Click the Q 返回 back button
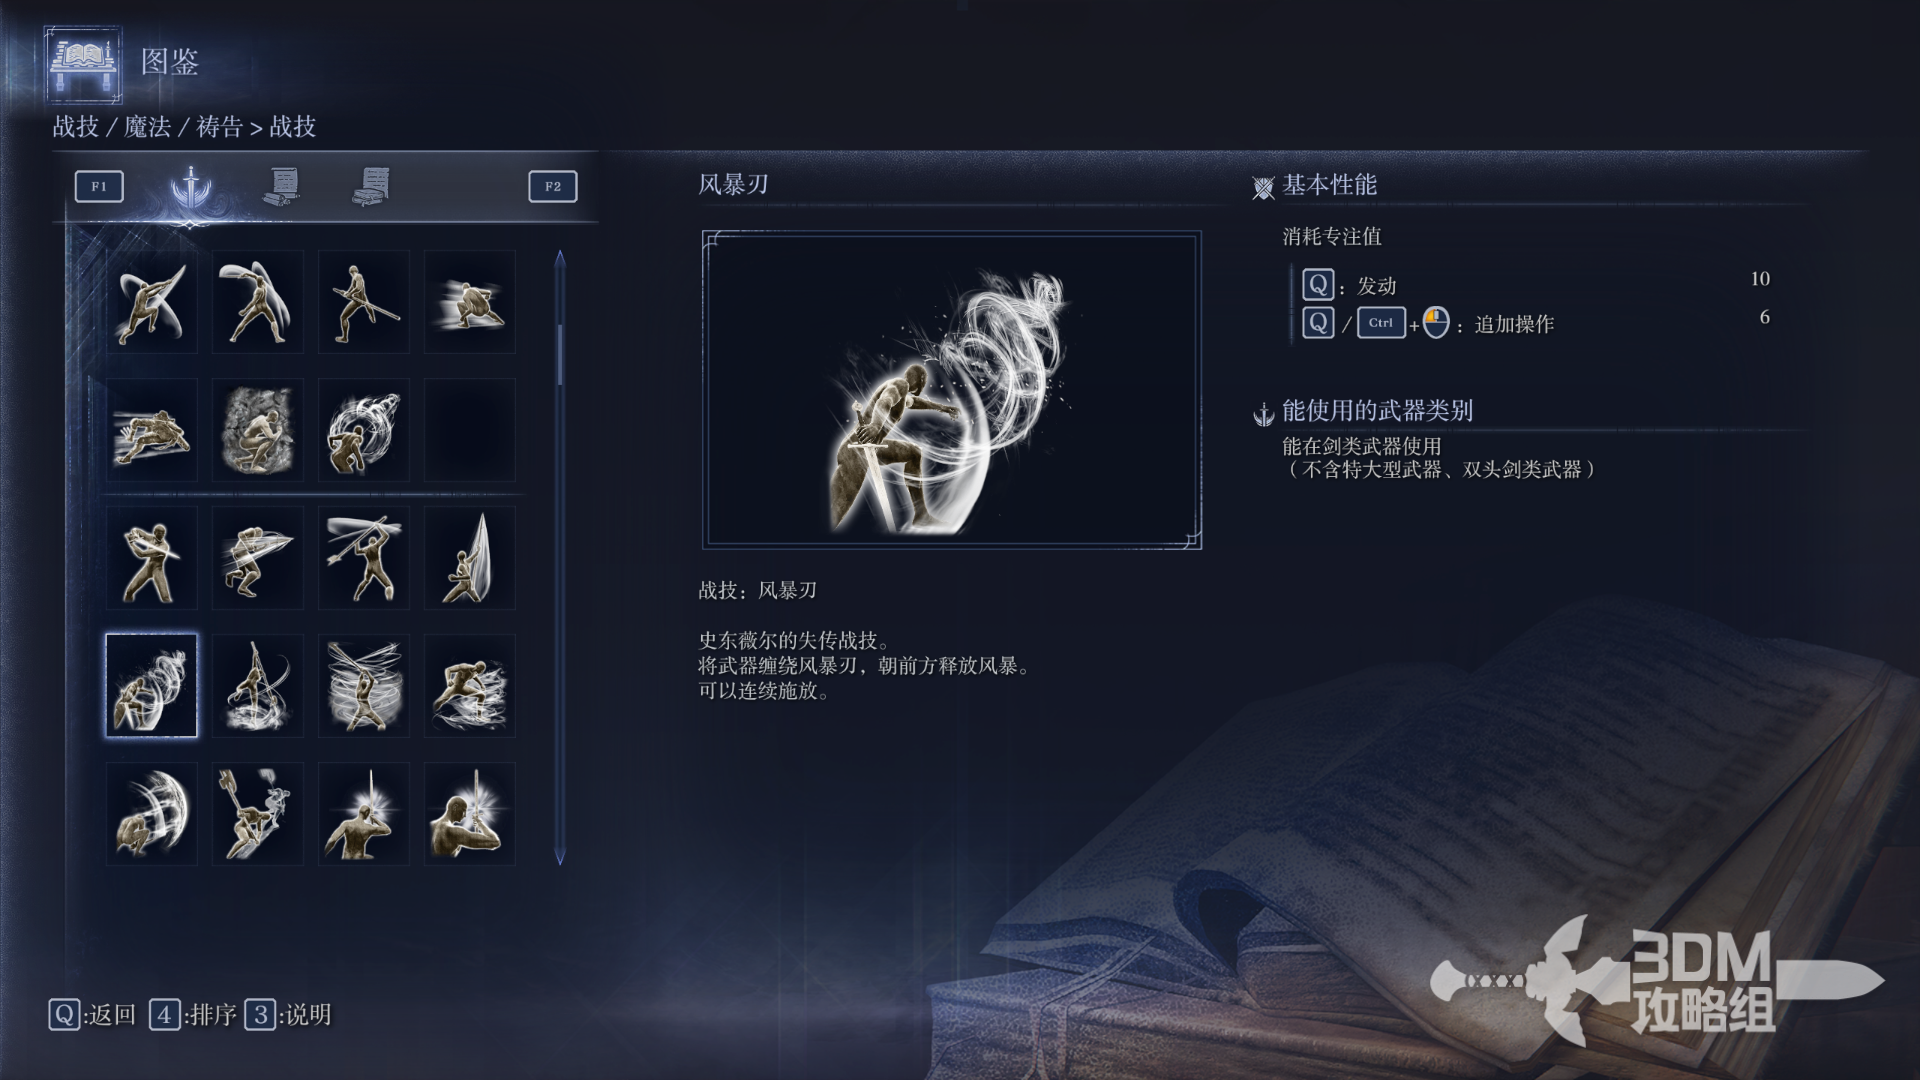This screenshot has height=1080, width=1920. (x=92, y=1015)
